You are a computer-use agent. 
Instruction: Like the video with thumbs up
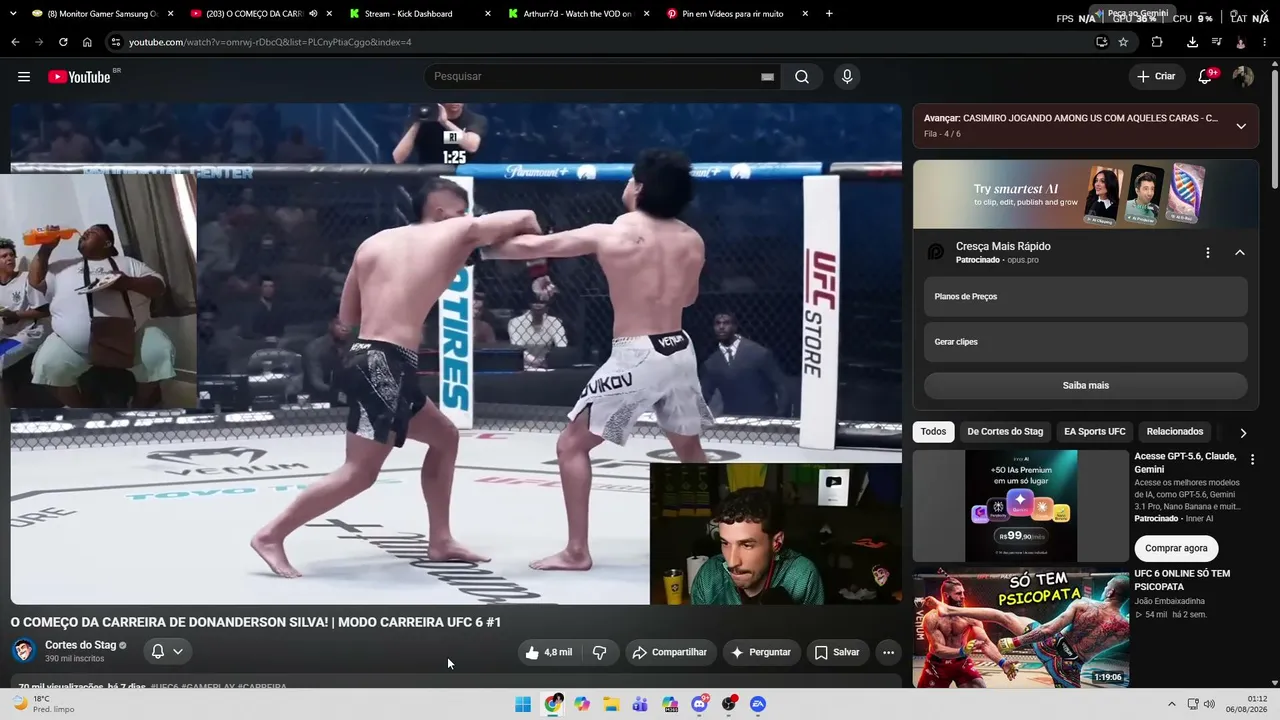pos(549,652)
